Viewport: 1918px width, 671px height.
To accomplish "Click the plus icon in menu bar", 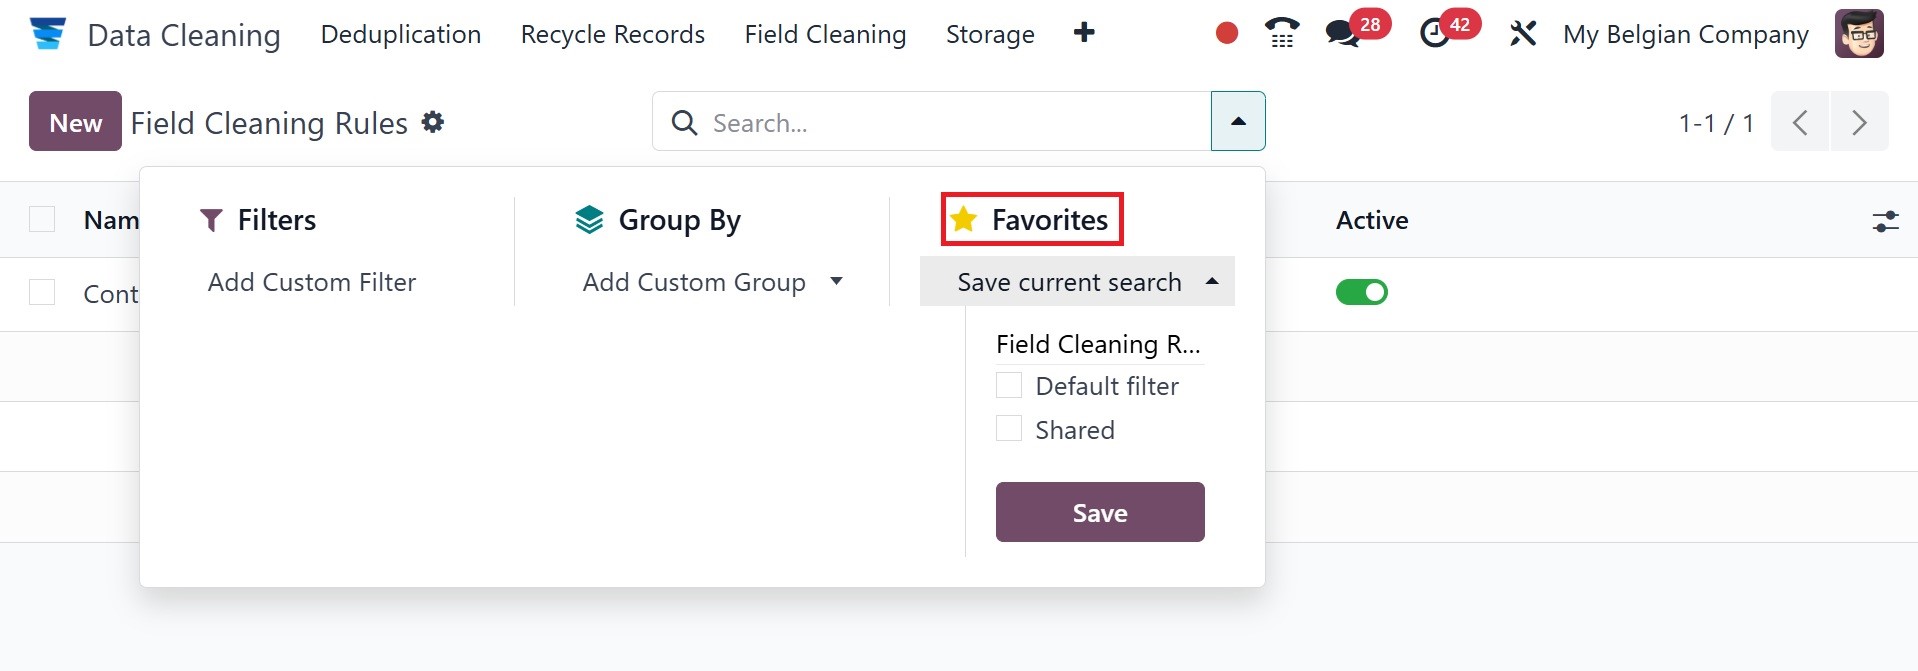I will point(1084,33).
